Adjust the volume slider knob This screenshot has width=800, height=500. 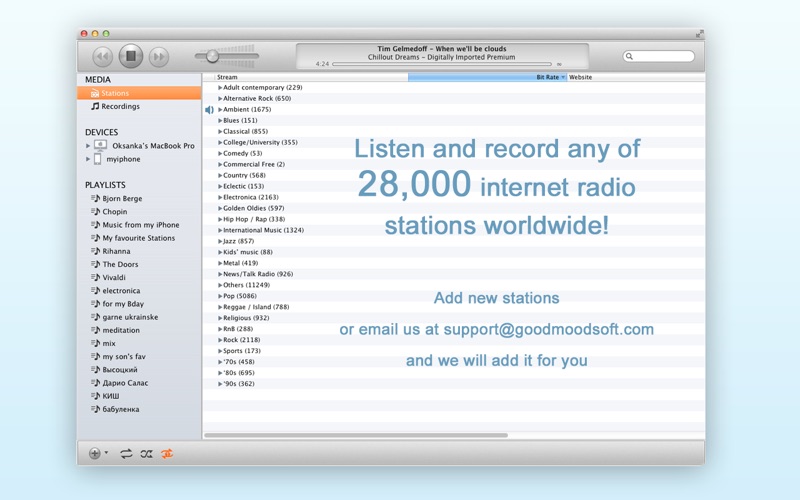point(212,57)
